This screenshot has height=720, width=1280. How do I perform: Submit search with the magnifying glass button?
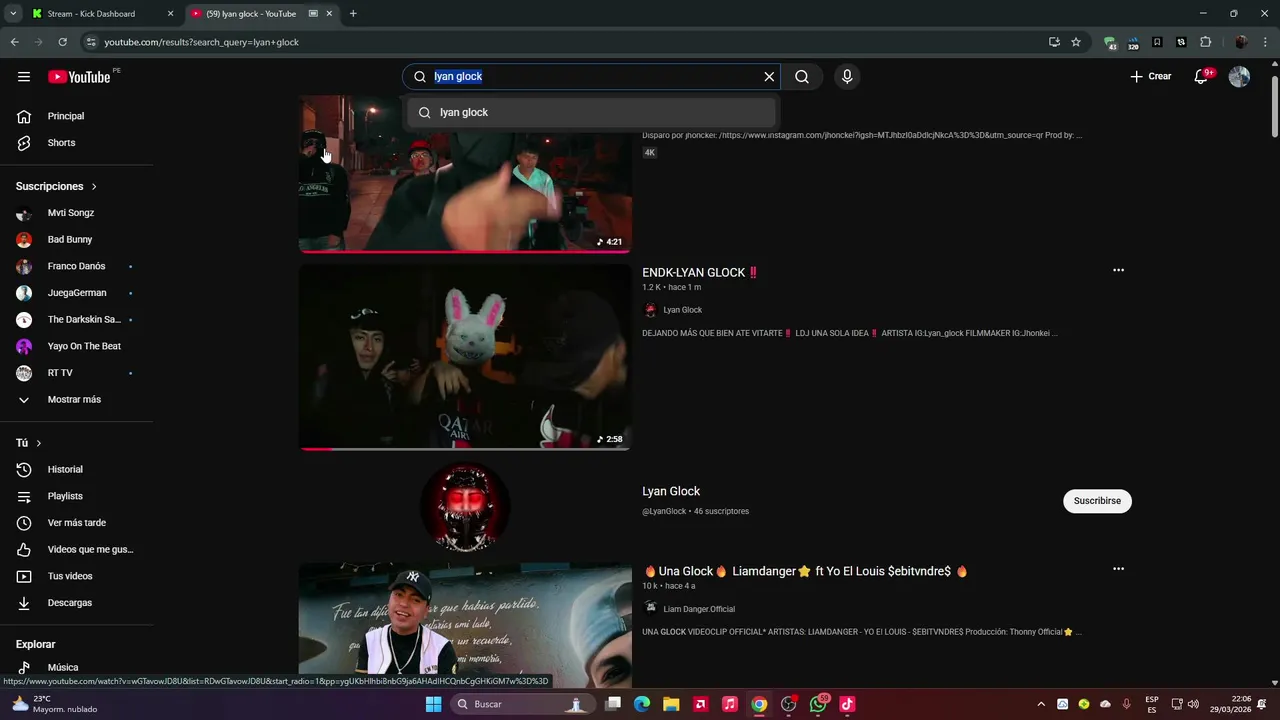tap(802, 77)
